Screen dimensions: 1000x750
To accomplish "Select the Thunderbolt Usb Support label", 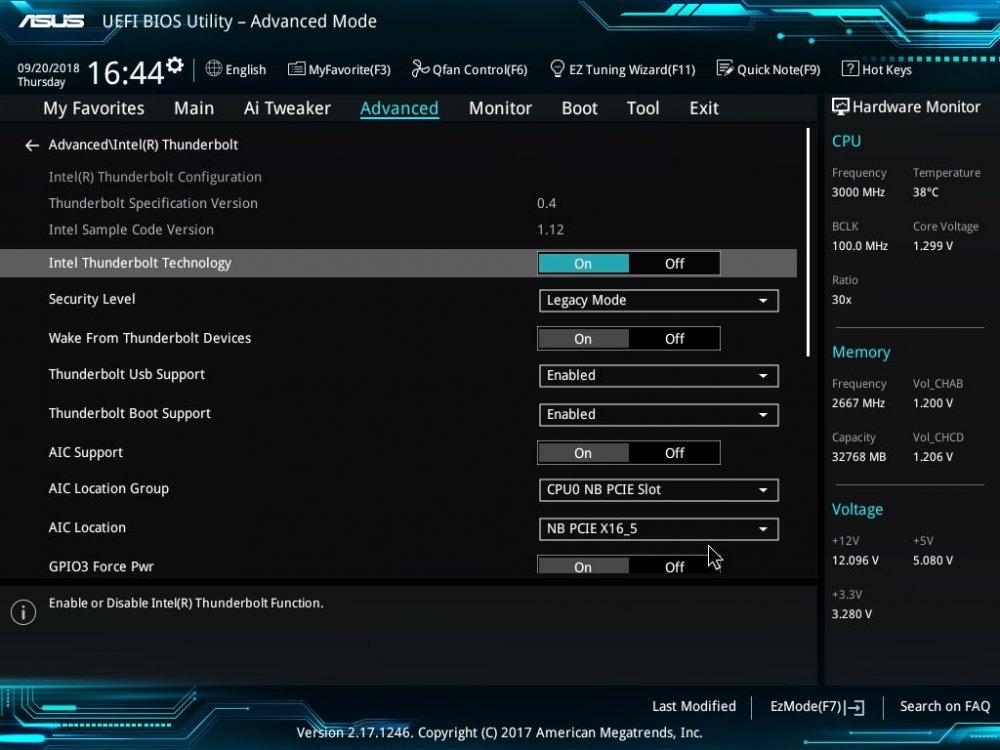I will [127, 374].
